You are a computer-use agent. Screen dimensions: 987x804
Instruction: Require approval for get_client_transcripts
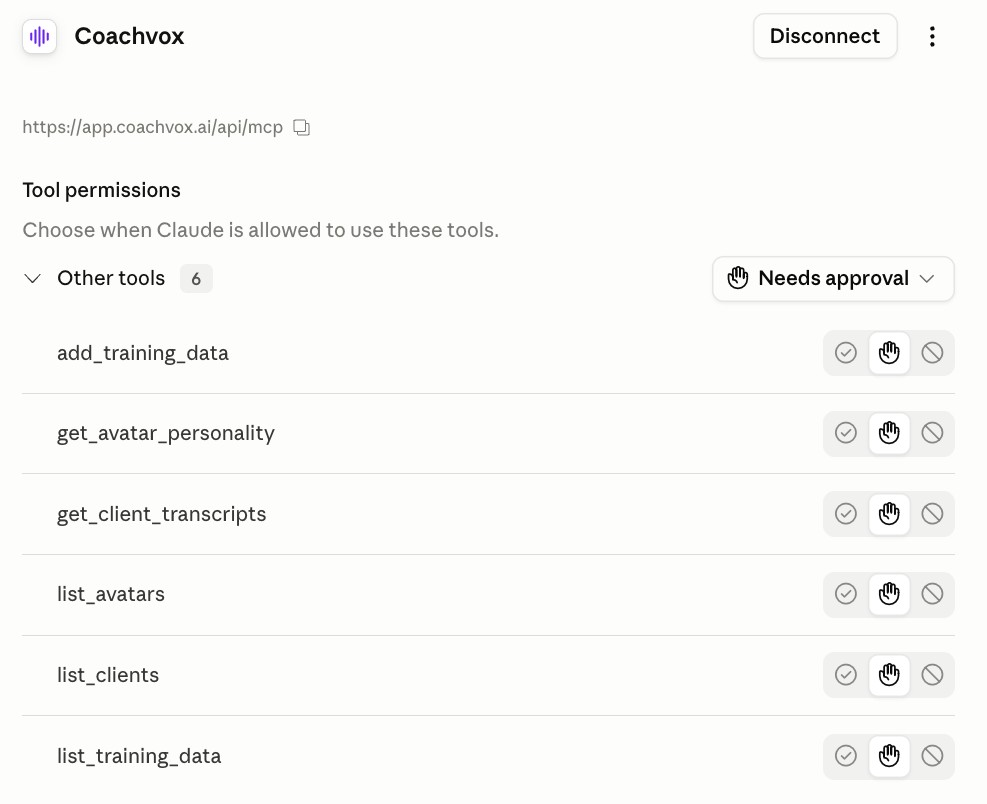click(889, 514)
